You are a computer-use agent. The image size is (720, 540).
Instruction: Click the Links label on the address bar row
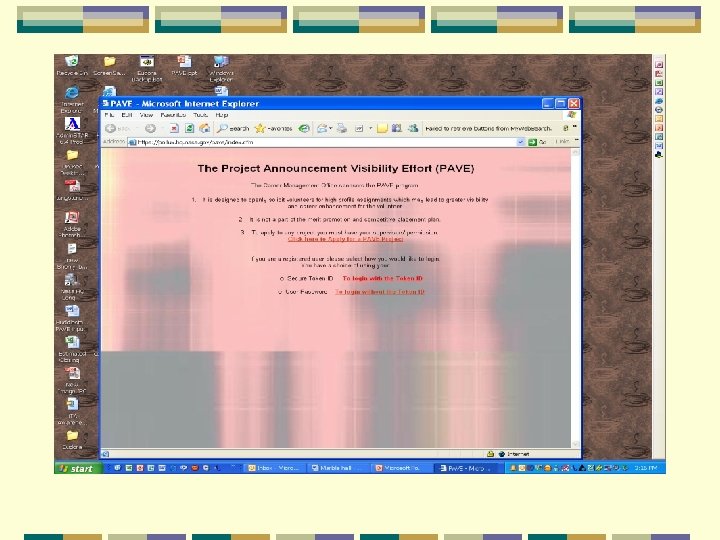[x=562, y=142]
